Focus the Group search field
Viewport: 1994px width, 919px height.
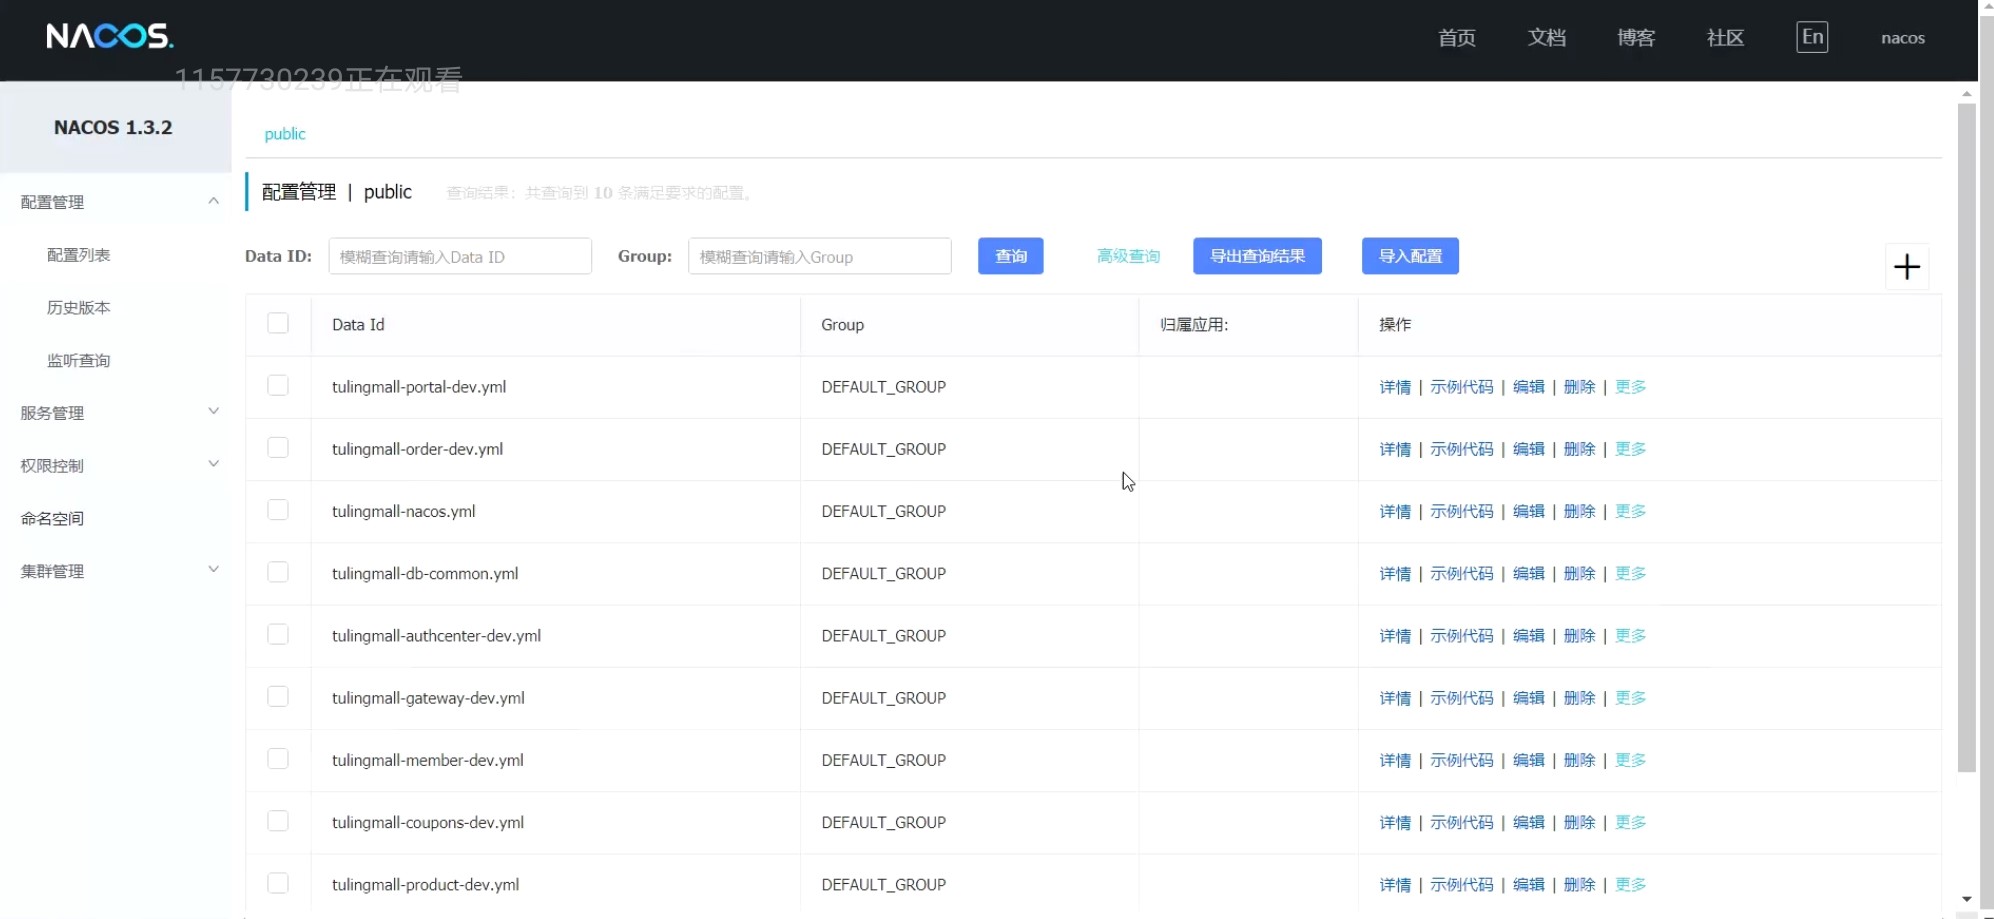click(819, 256)
